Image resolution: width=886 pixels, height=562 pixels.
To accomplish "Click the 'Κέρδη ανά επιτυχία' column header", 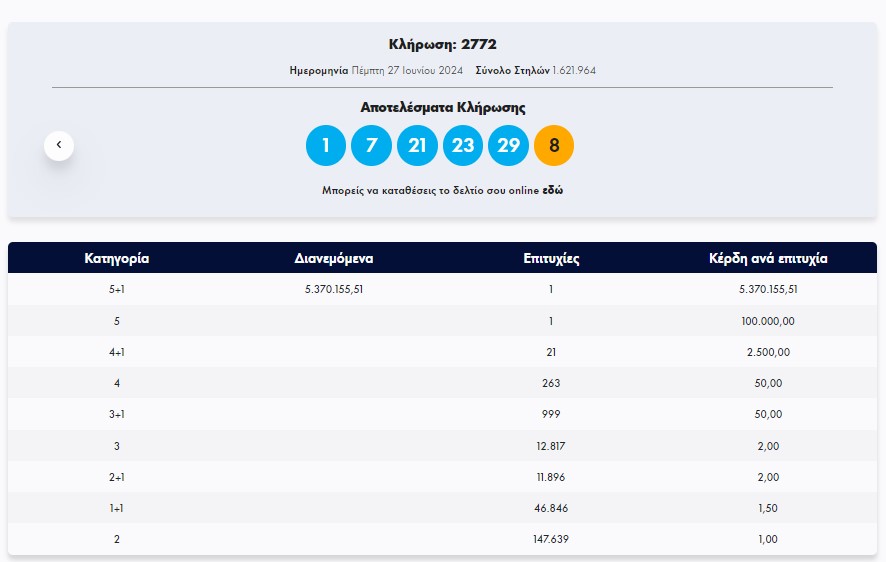I will click(768, 258).
